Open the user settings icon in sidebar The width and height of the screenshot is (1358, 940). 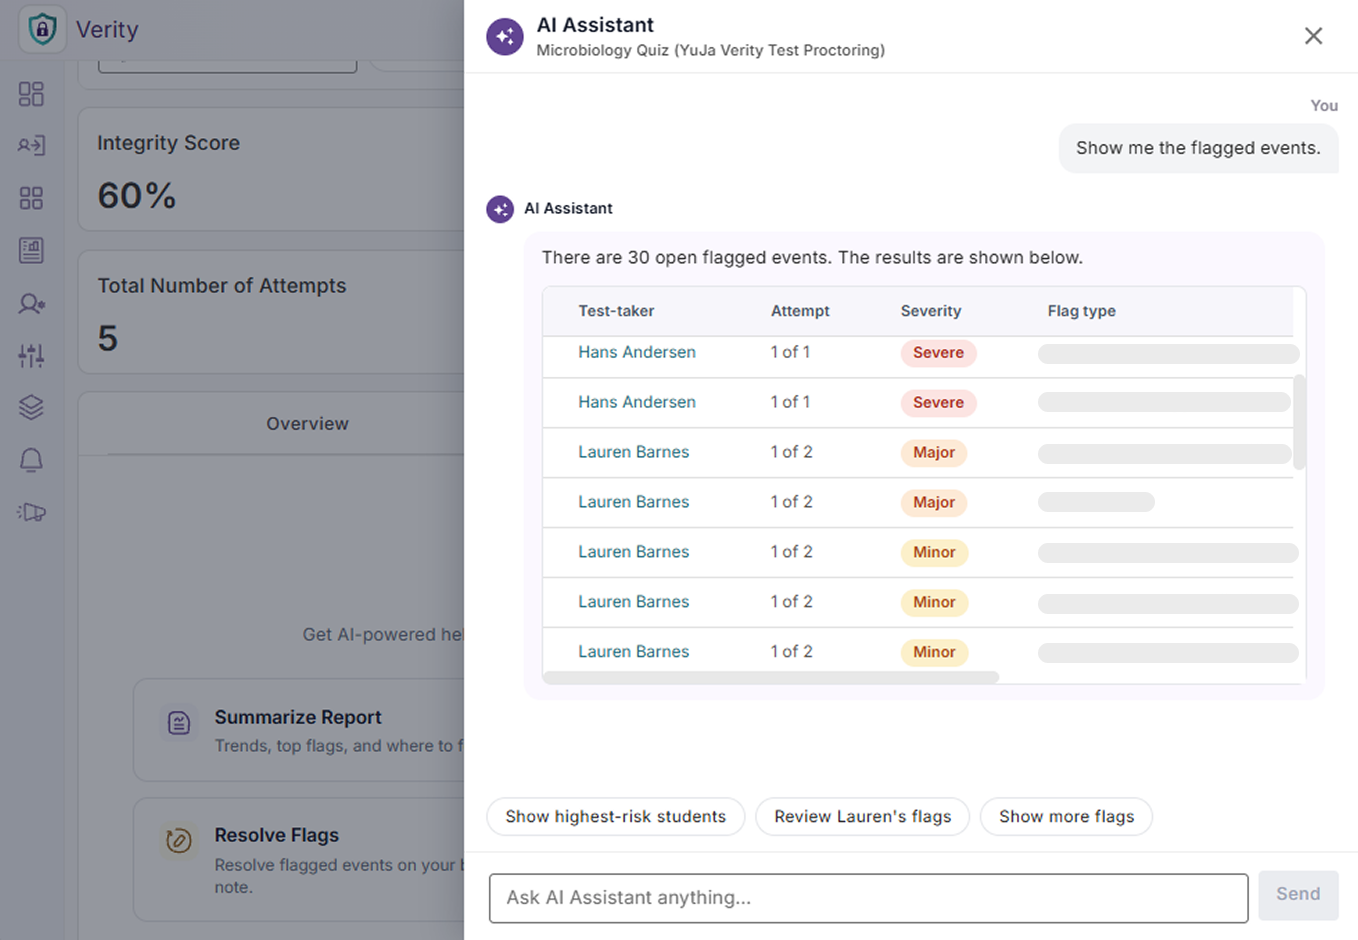31,303
